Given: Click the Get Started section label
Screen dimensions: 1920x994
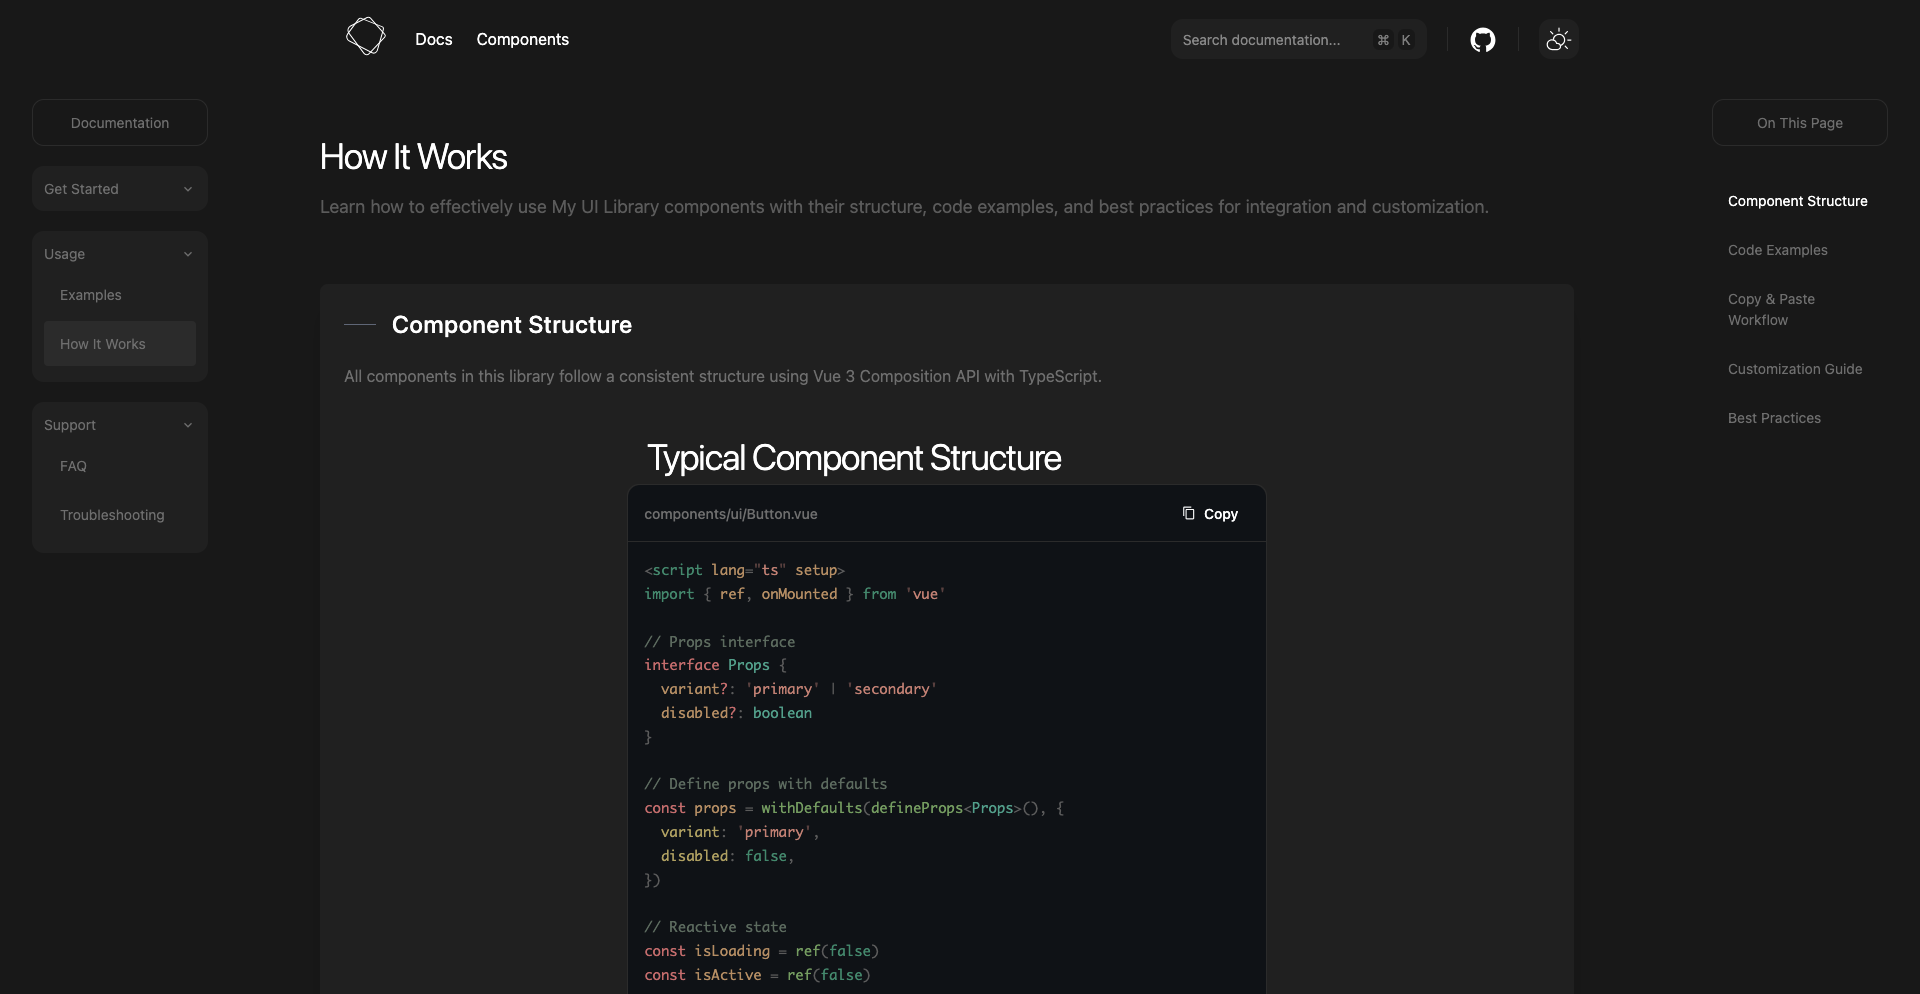Looking at the screenshot, I should 81,189.
